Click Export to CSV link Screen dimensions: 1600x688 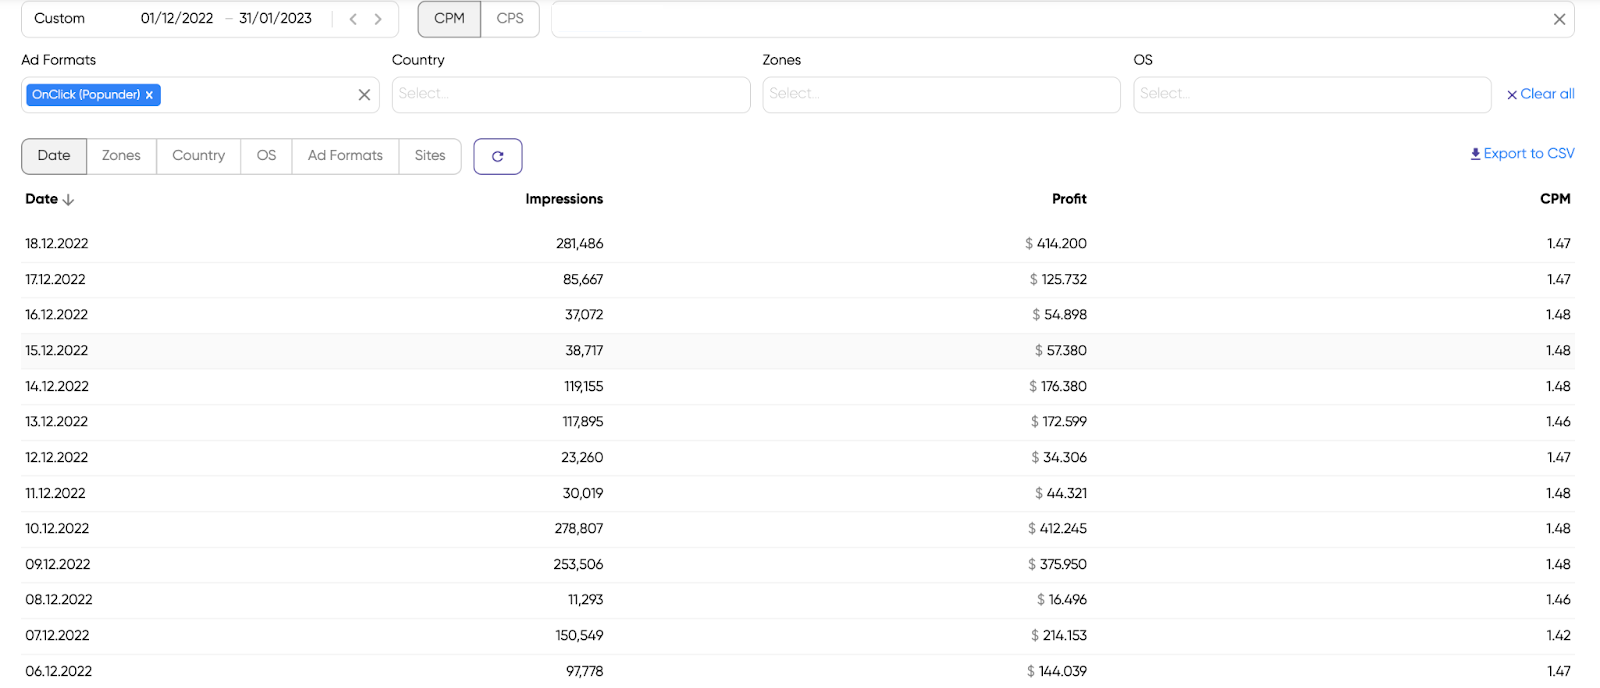pos(1522,153)
